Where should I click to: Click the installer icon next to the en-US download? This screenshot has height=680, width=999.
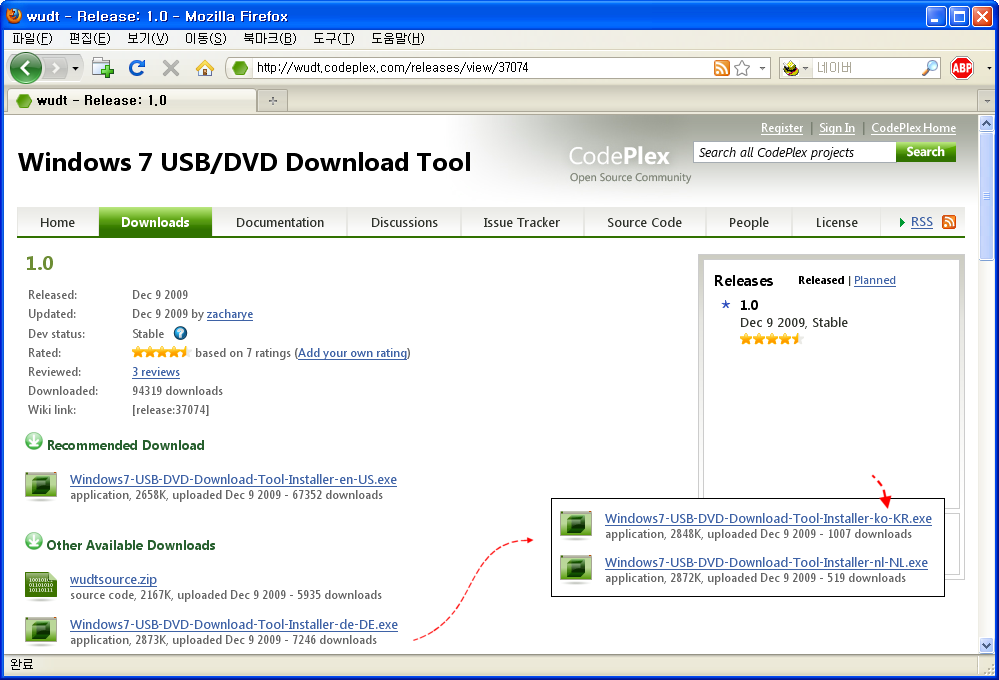(x=40, y=486)
